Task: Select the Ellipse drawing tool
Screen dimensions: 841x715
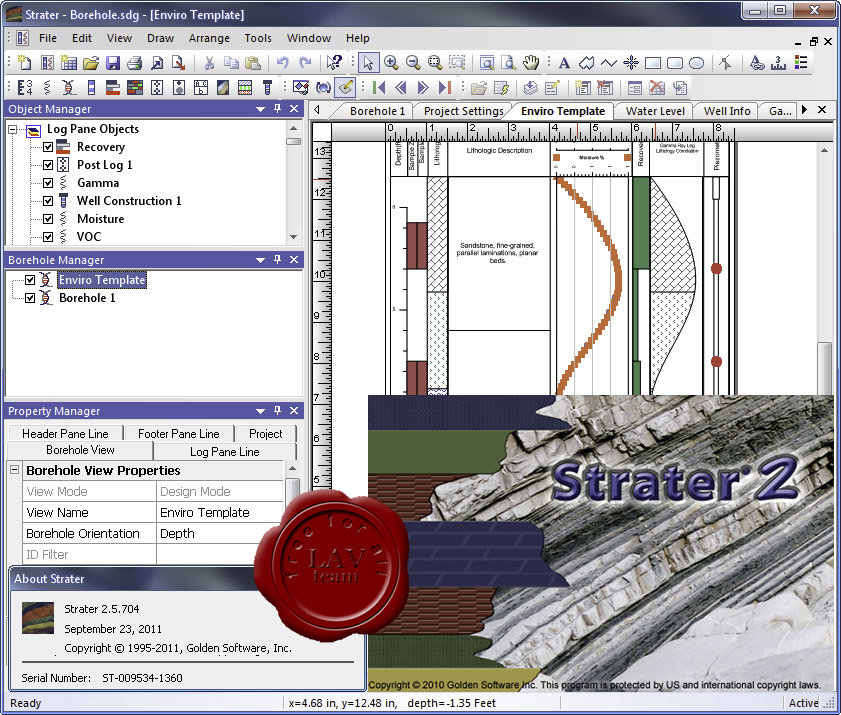Action: pyautogui.click(x=696, y=63)
